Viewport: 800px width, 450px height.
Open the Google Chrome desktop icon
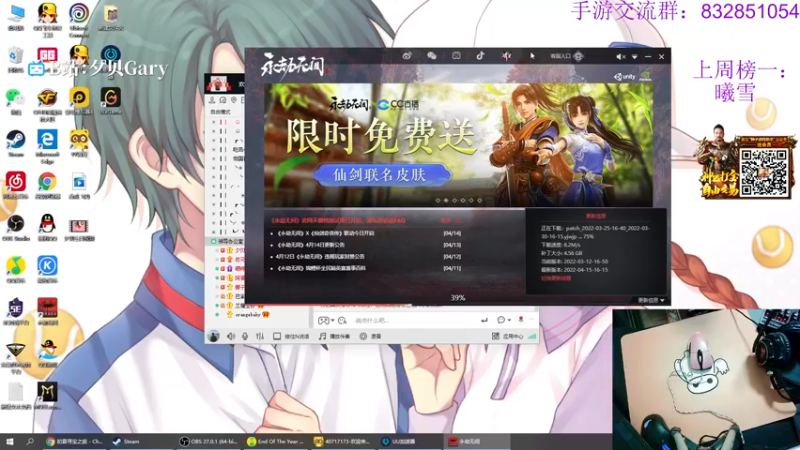(x=47, y=185)
